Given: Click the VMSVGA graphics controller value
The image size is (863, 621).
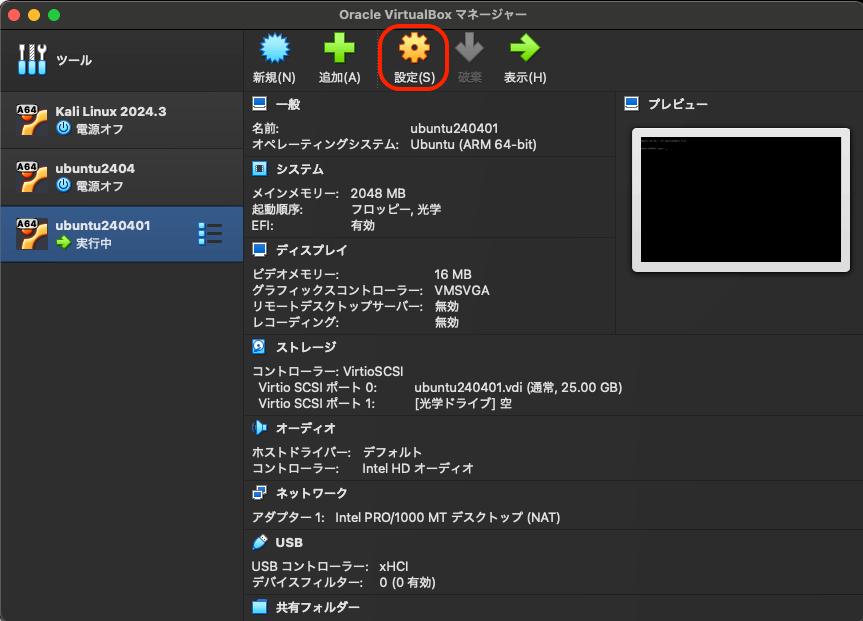Looking at the screenshot, I should pyautogui.click(x=462, y=290).
